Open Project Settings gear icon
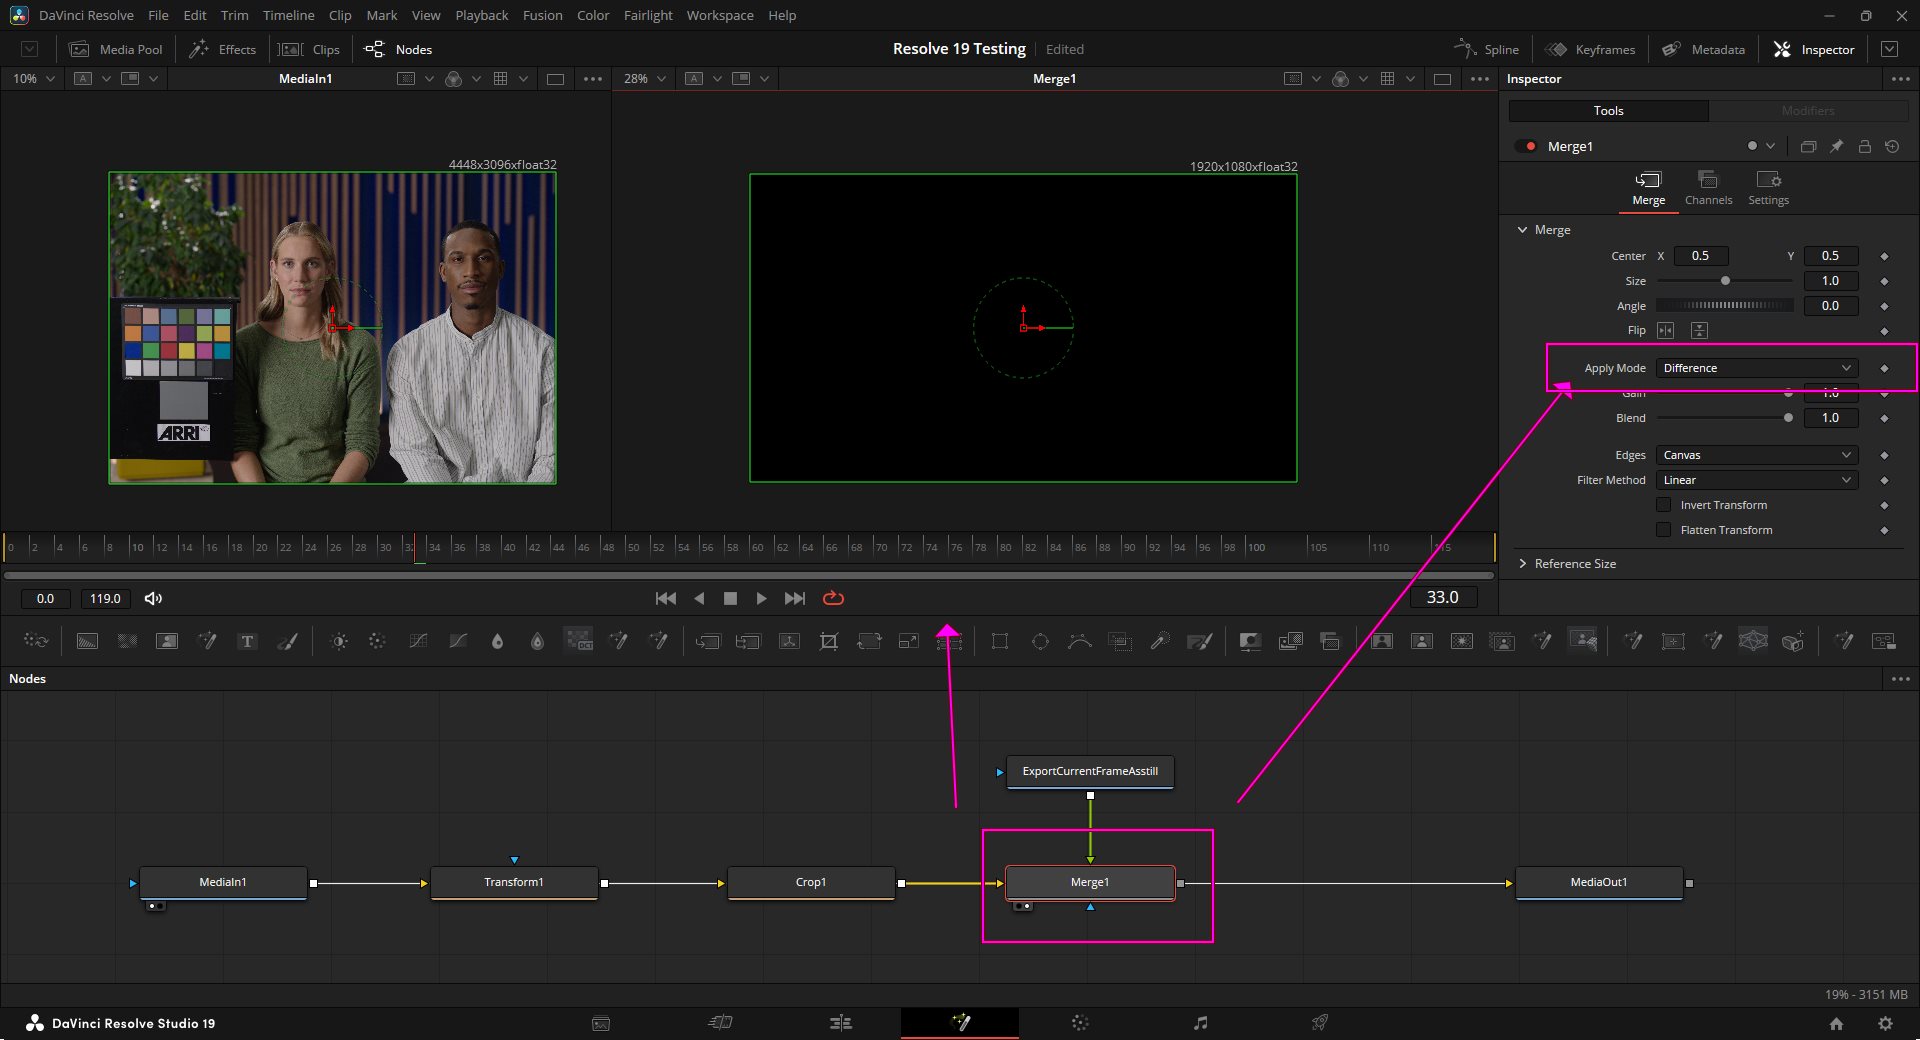This screenshot has height=1040, width=1920. (1885, 1024)
